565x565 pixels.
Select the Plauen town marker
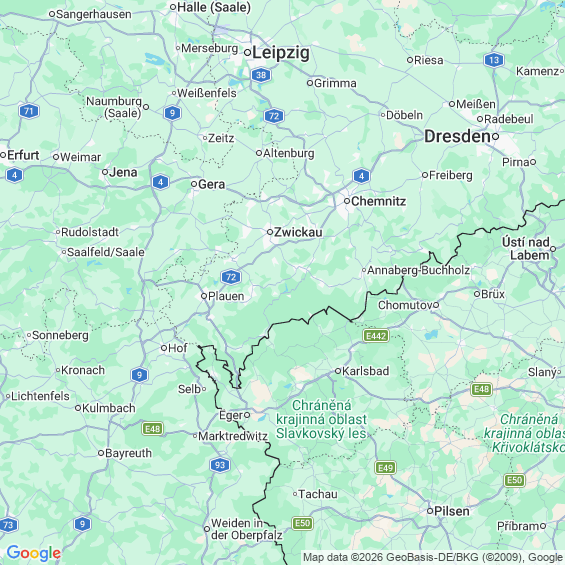[204, 296]
